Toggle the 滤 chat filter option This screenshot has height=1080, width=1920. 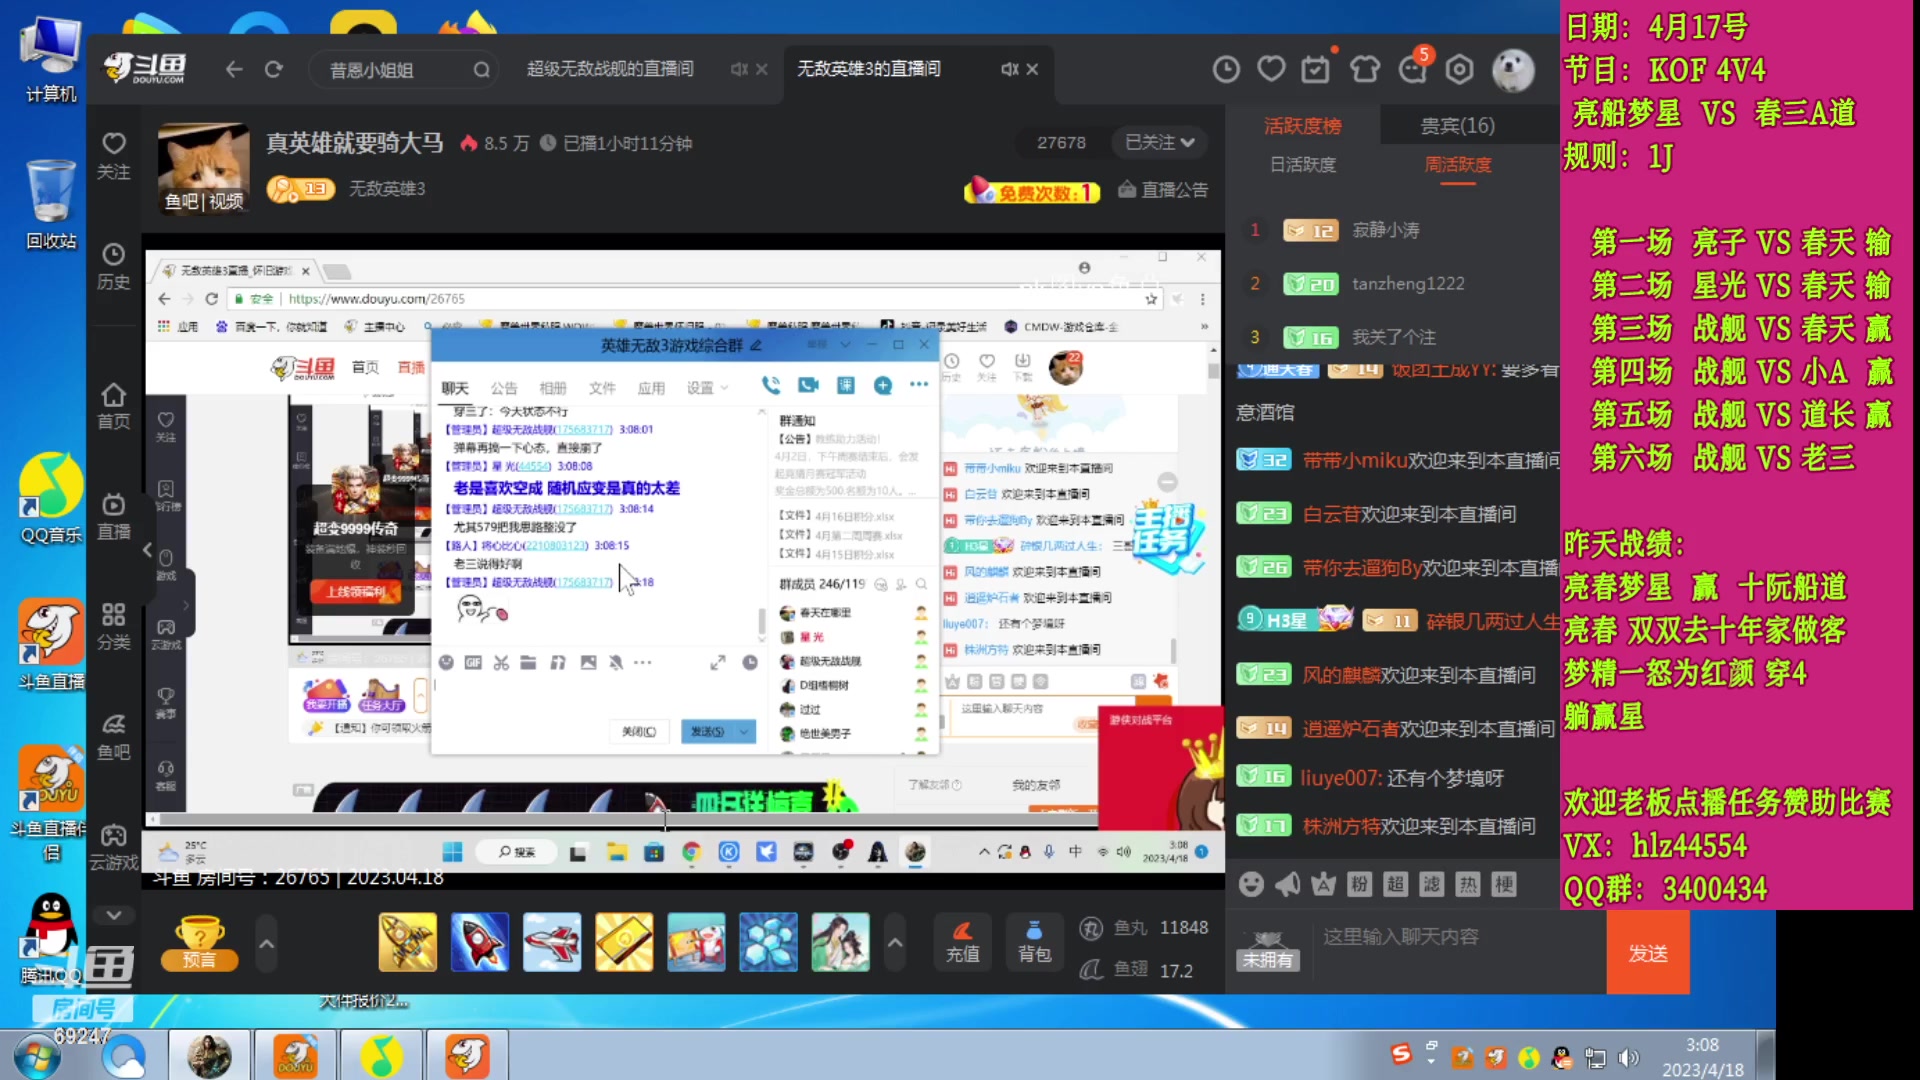coord(1431,884)
